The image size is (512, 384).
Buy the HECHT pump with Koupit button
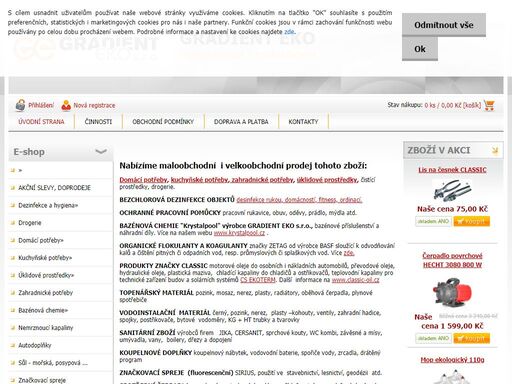pos(471,338)
